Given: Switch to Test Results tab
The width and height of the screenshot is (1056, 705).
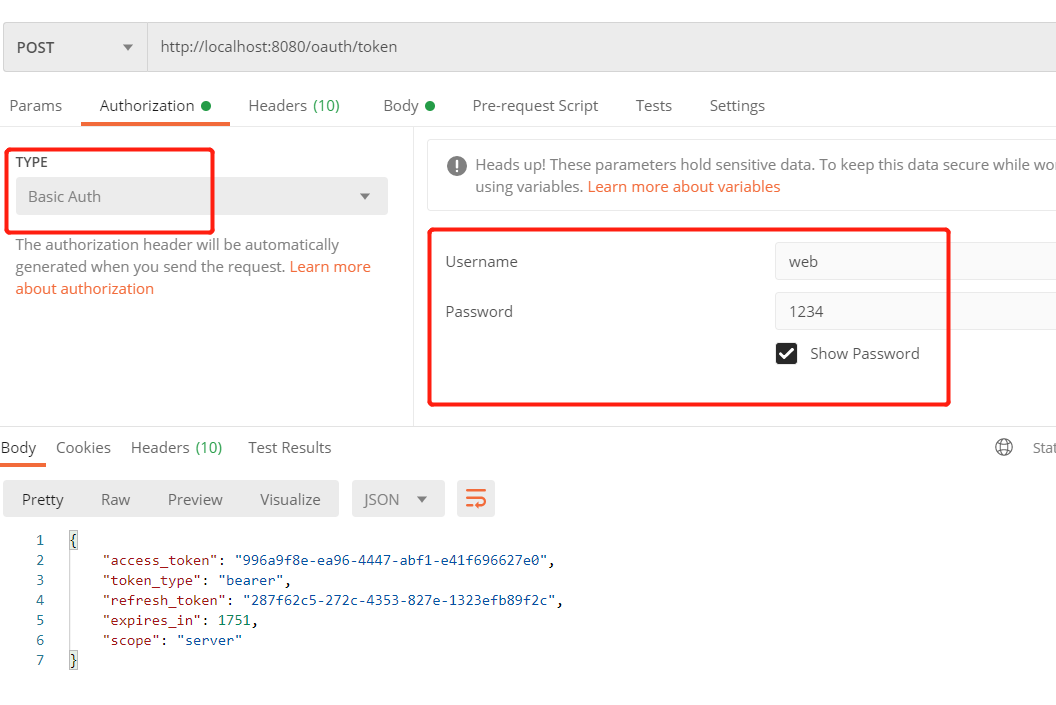Looking at the screenshot, I should tap(290, 448).
